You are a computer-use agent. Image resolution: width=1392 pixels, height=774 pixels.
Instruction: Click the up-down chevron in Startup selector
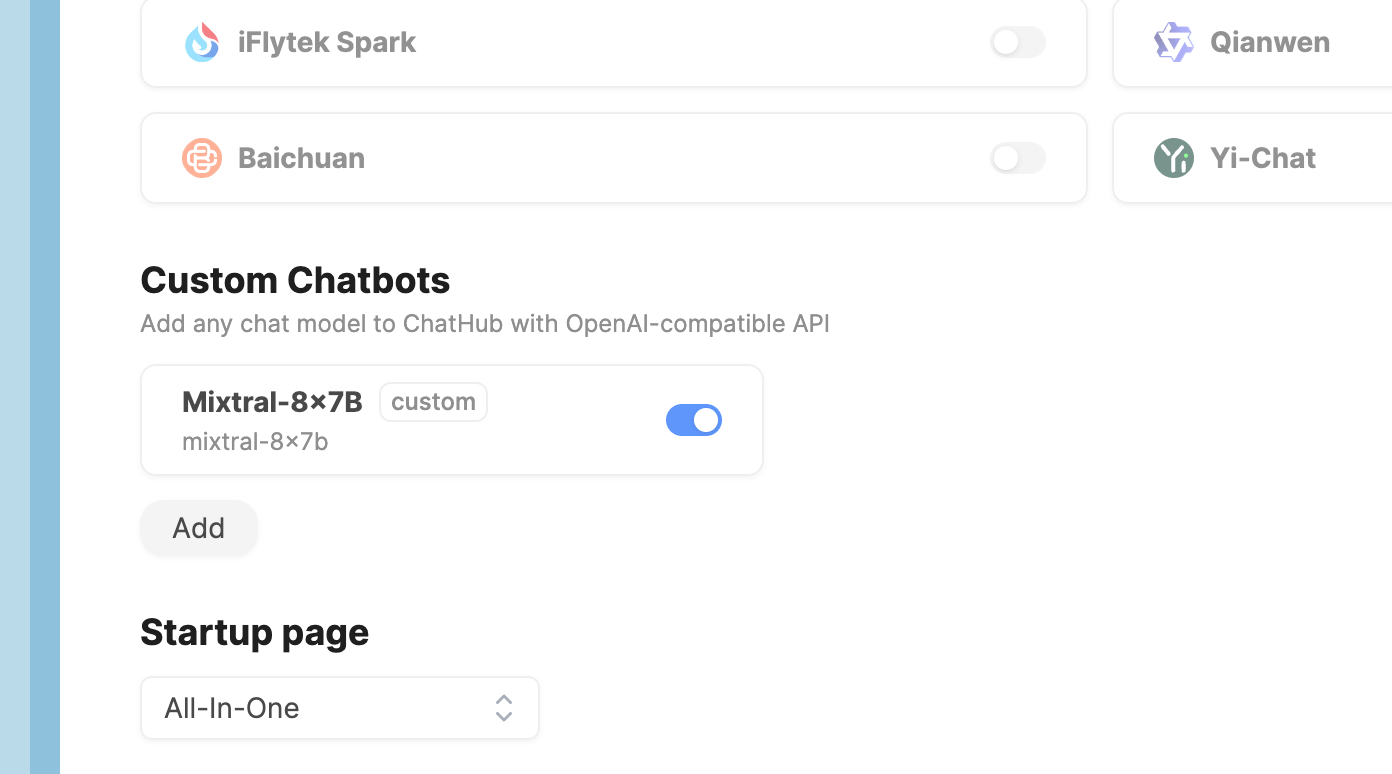504,708
